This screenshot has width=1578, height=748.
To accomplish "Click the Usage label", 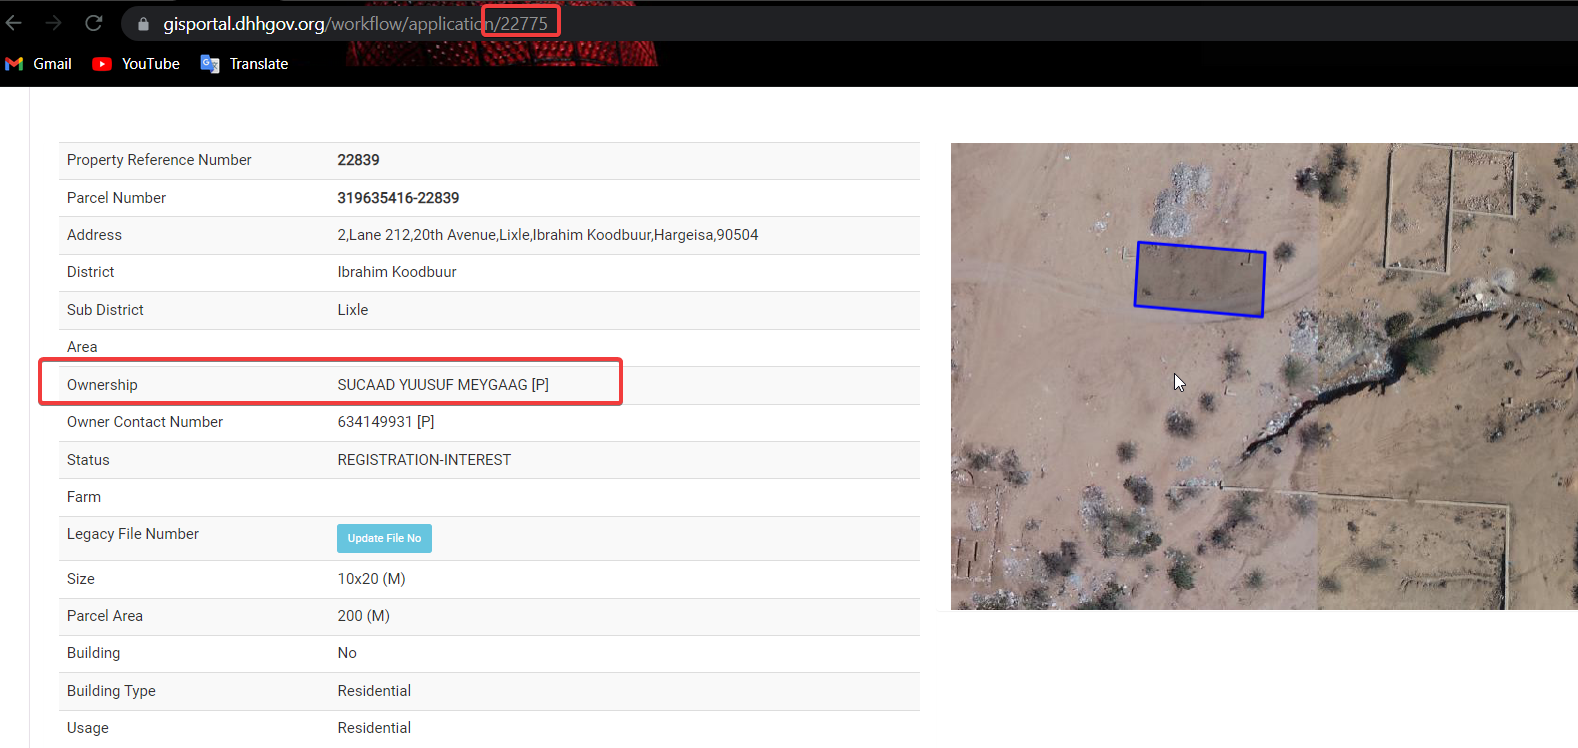I will (x=88, y=728).
